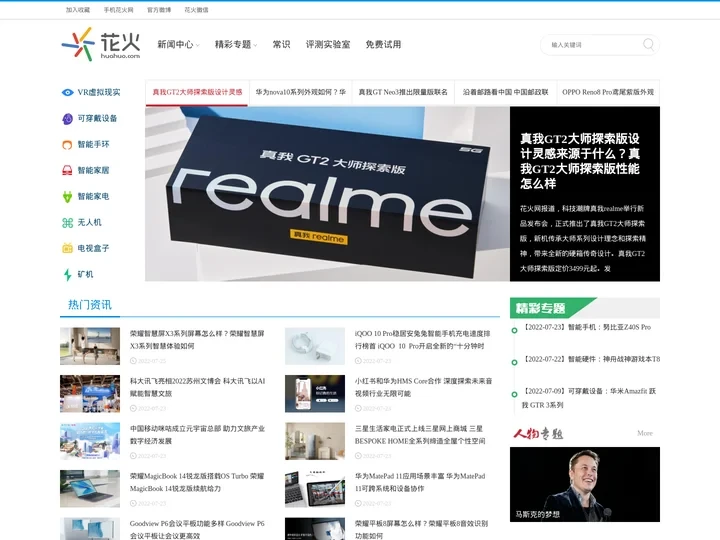Focus the 输入关键词 search field
The width and height of the screenshot is (720, 540).
595,45
